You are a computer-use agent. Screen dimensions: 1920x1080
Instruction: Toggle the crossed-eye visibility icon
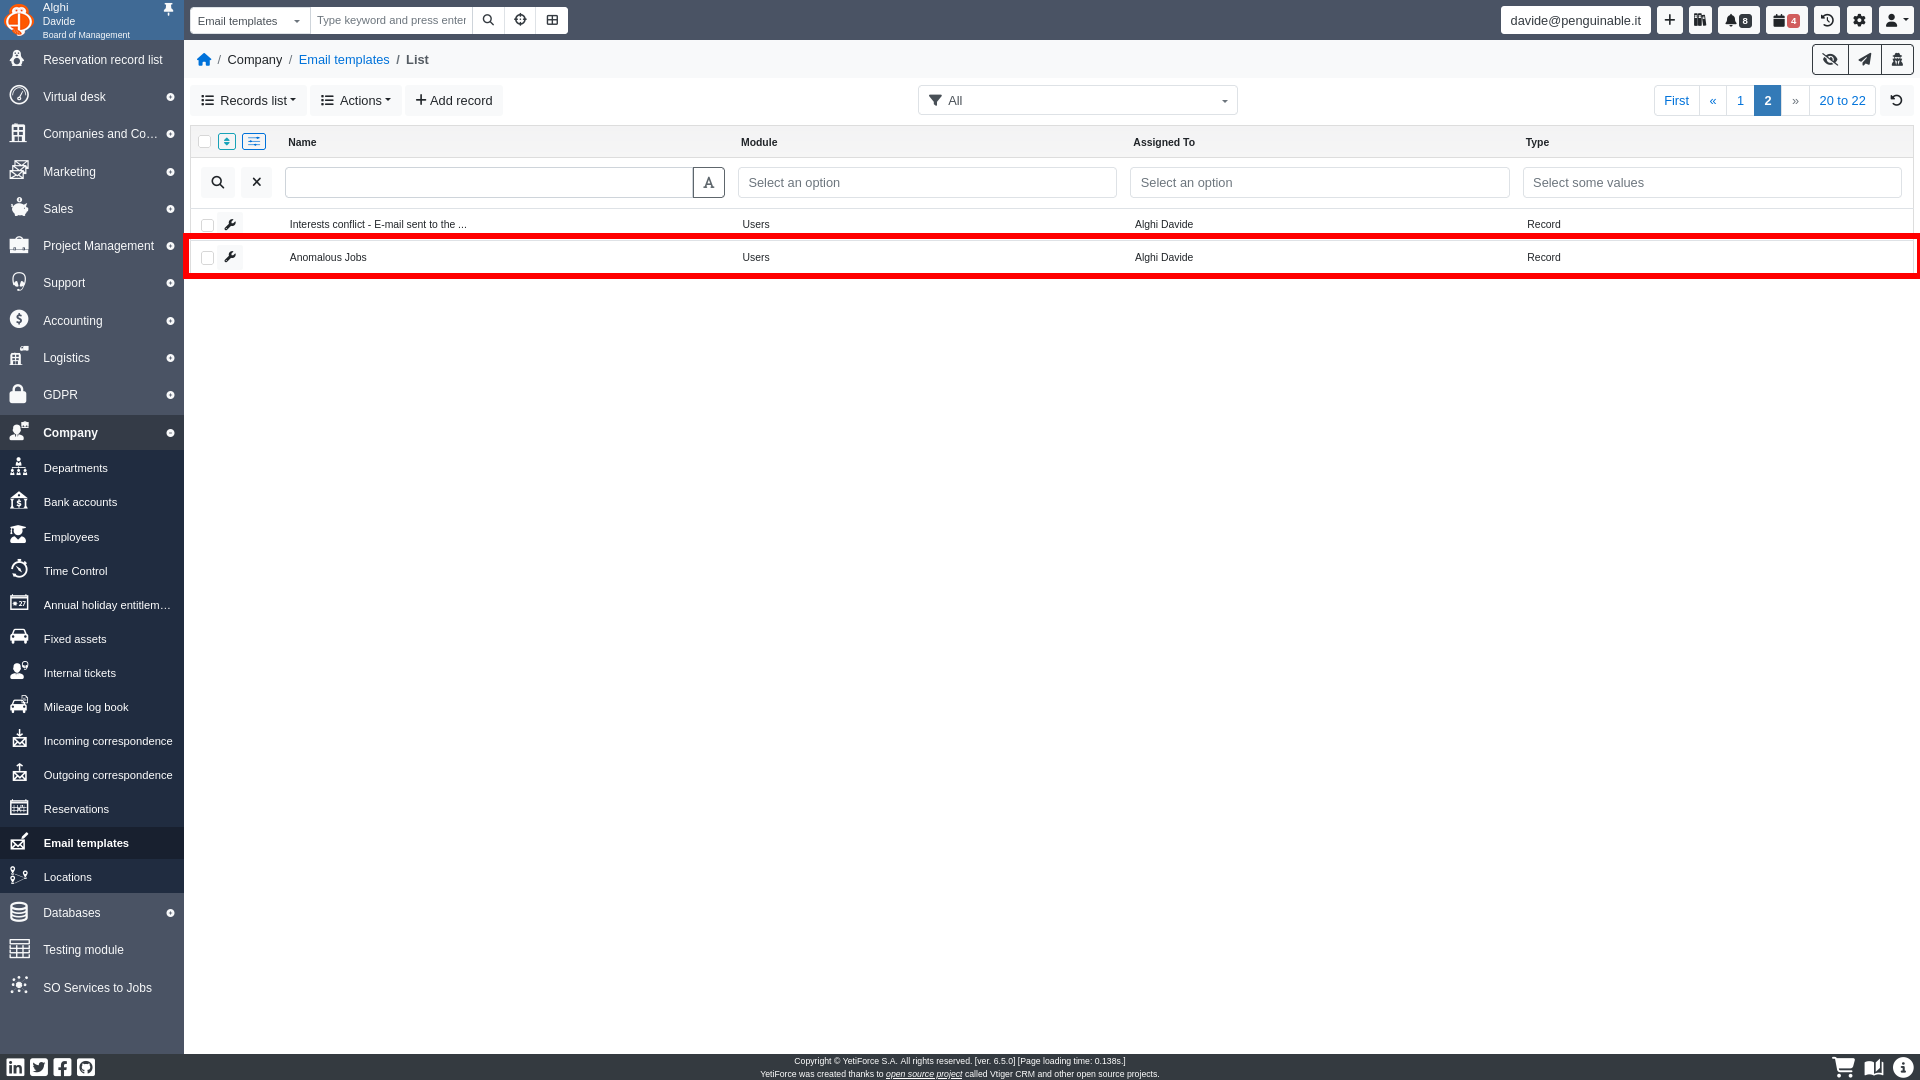[1830, 60]
